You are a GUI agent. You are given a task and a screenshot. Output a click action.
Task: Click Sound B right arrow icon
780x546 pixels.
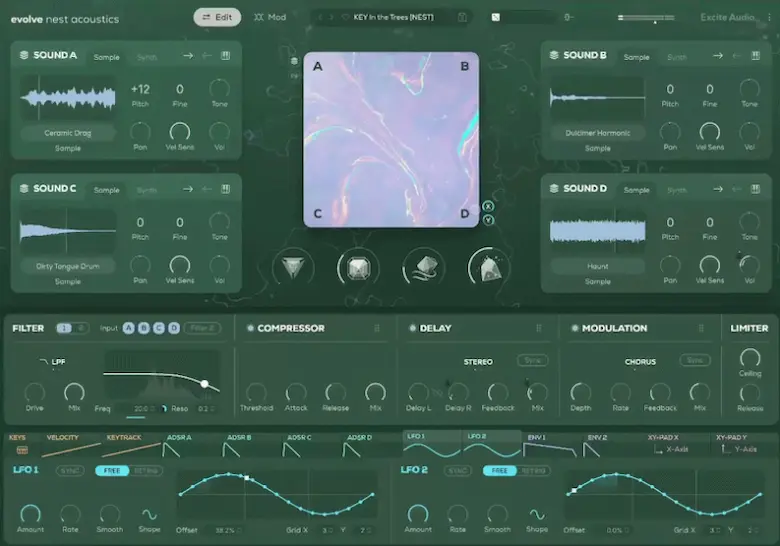tap(718, 56)
